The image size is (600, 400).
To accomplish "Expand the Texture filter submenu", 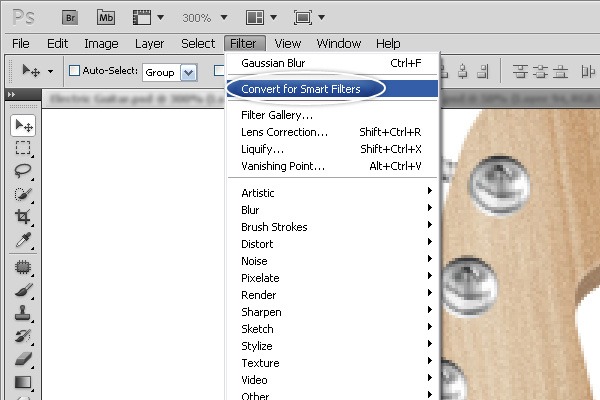I will pyautogui.click(x=332, y=363).
